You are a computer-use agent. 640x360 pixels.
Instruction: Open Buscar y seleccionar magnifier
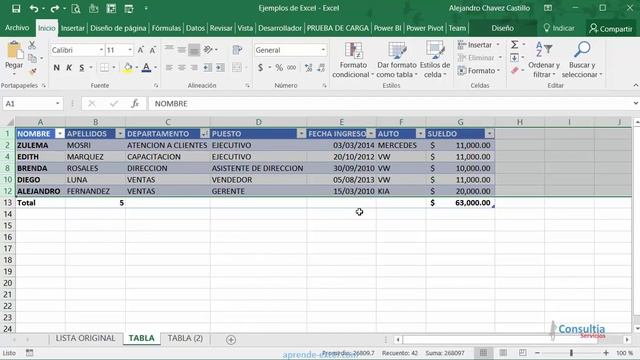pyautogui.click(x=582, y=60)
